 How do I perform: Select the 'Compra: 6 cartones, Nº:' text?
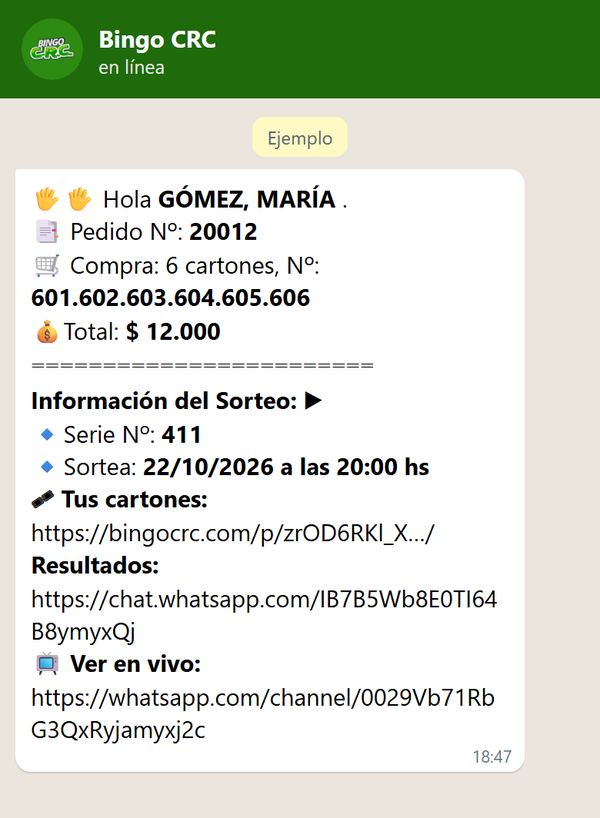click(x=195, y=266)
